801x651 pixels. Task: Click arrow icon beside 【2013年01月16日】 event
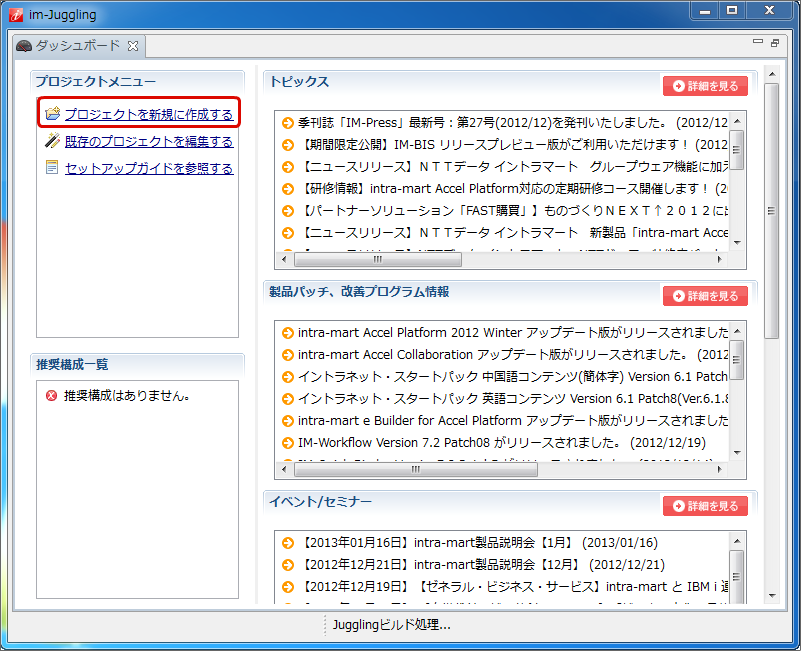point(288,543)
